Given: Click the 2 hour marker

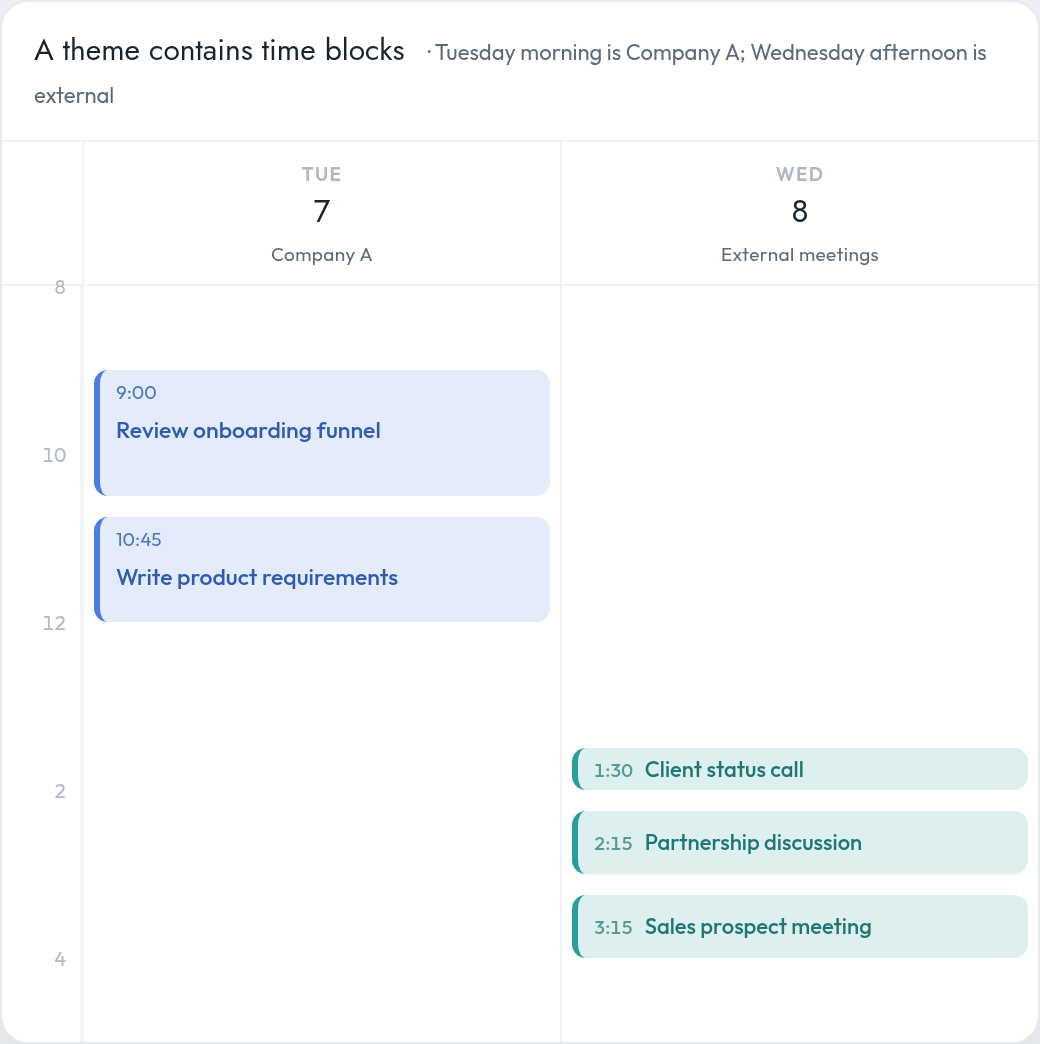Looking at the screenshot, I should point(60,791).
